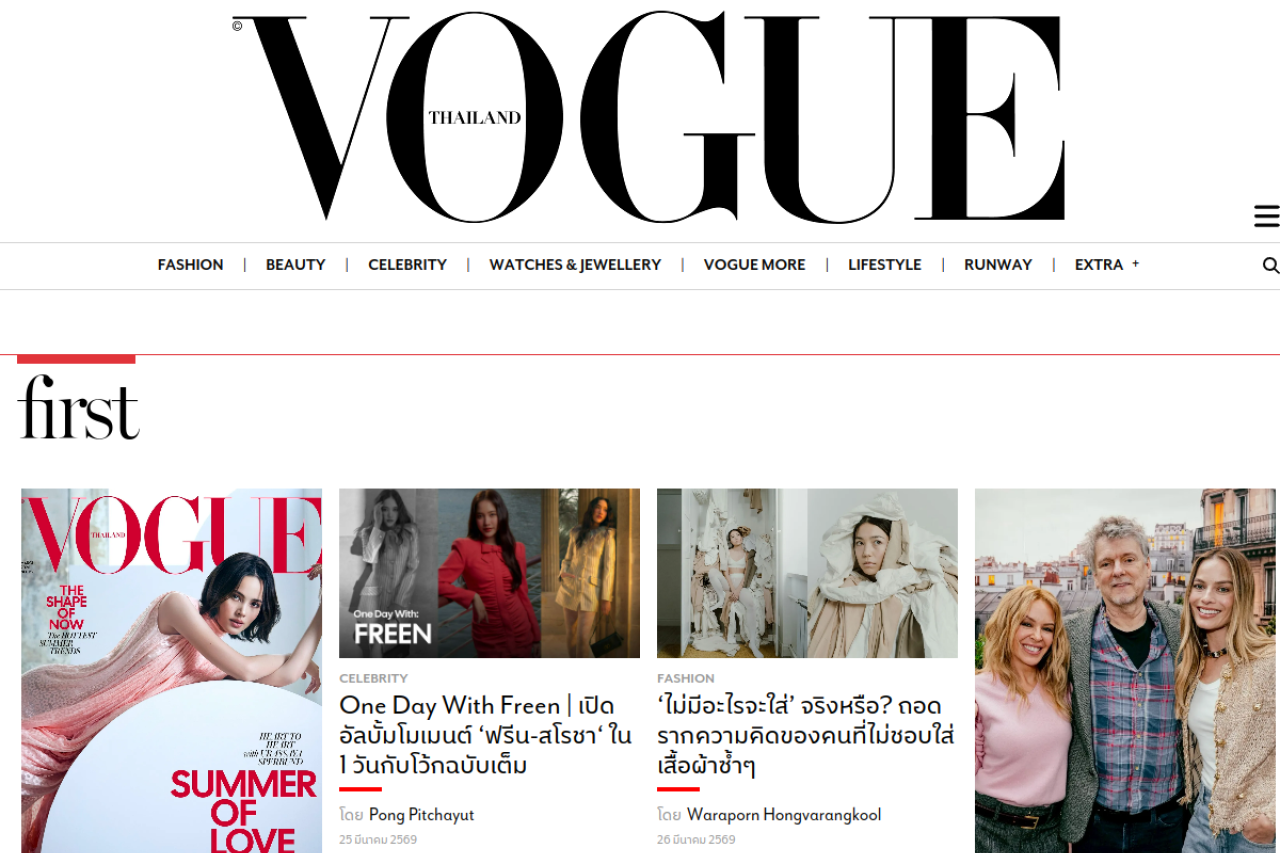Open the rooftop trio photo article

coord(1125,671)
